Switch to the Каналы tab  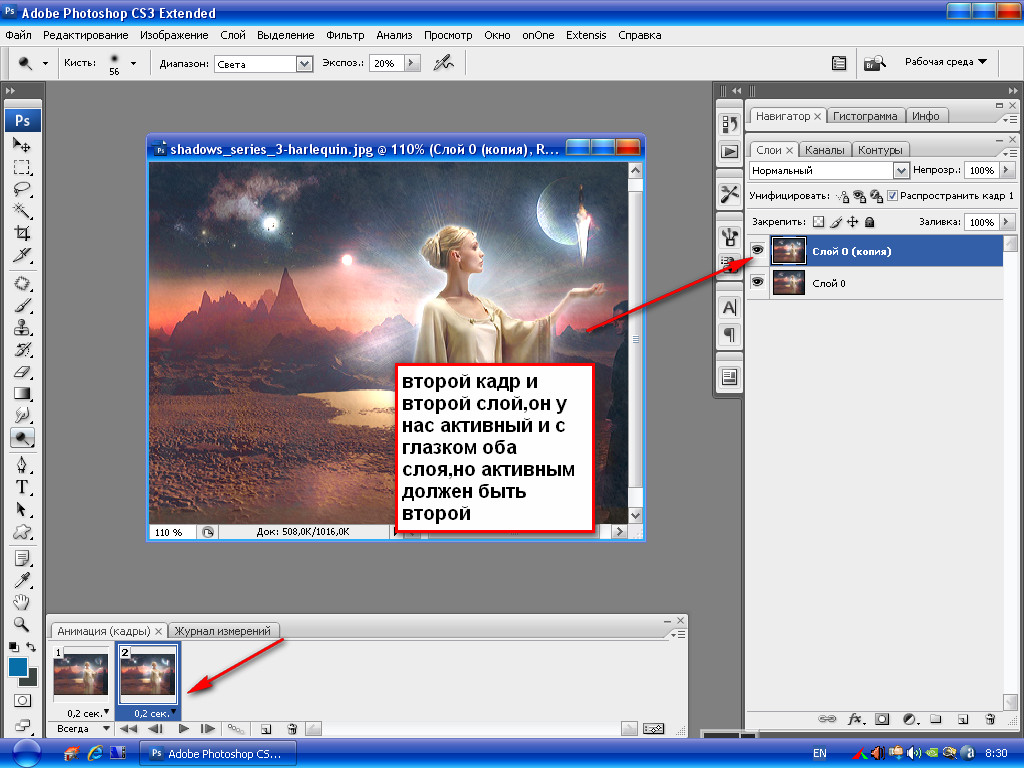click(824, 150)
